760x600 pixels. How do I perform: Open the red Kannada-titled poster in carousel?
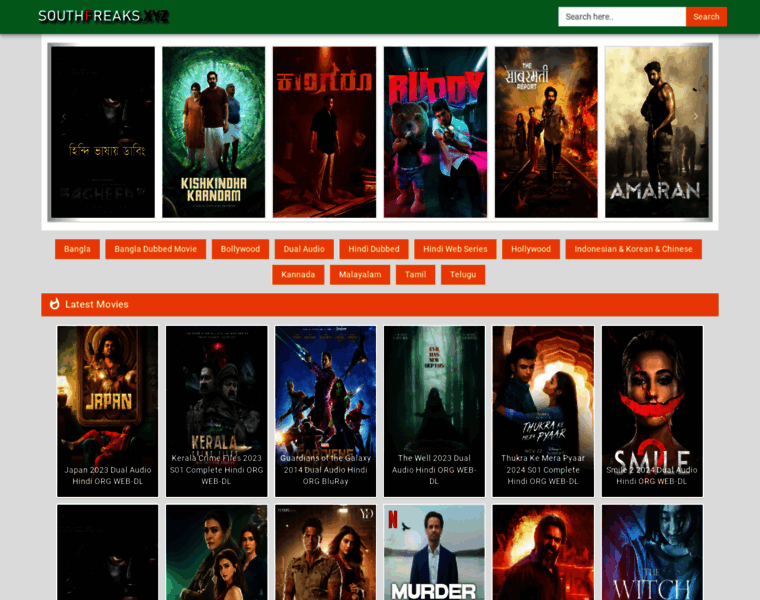coord(324,132)
